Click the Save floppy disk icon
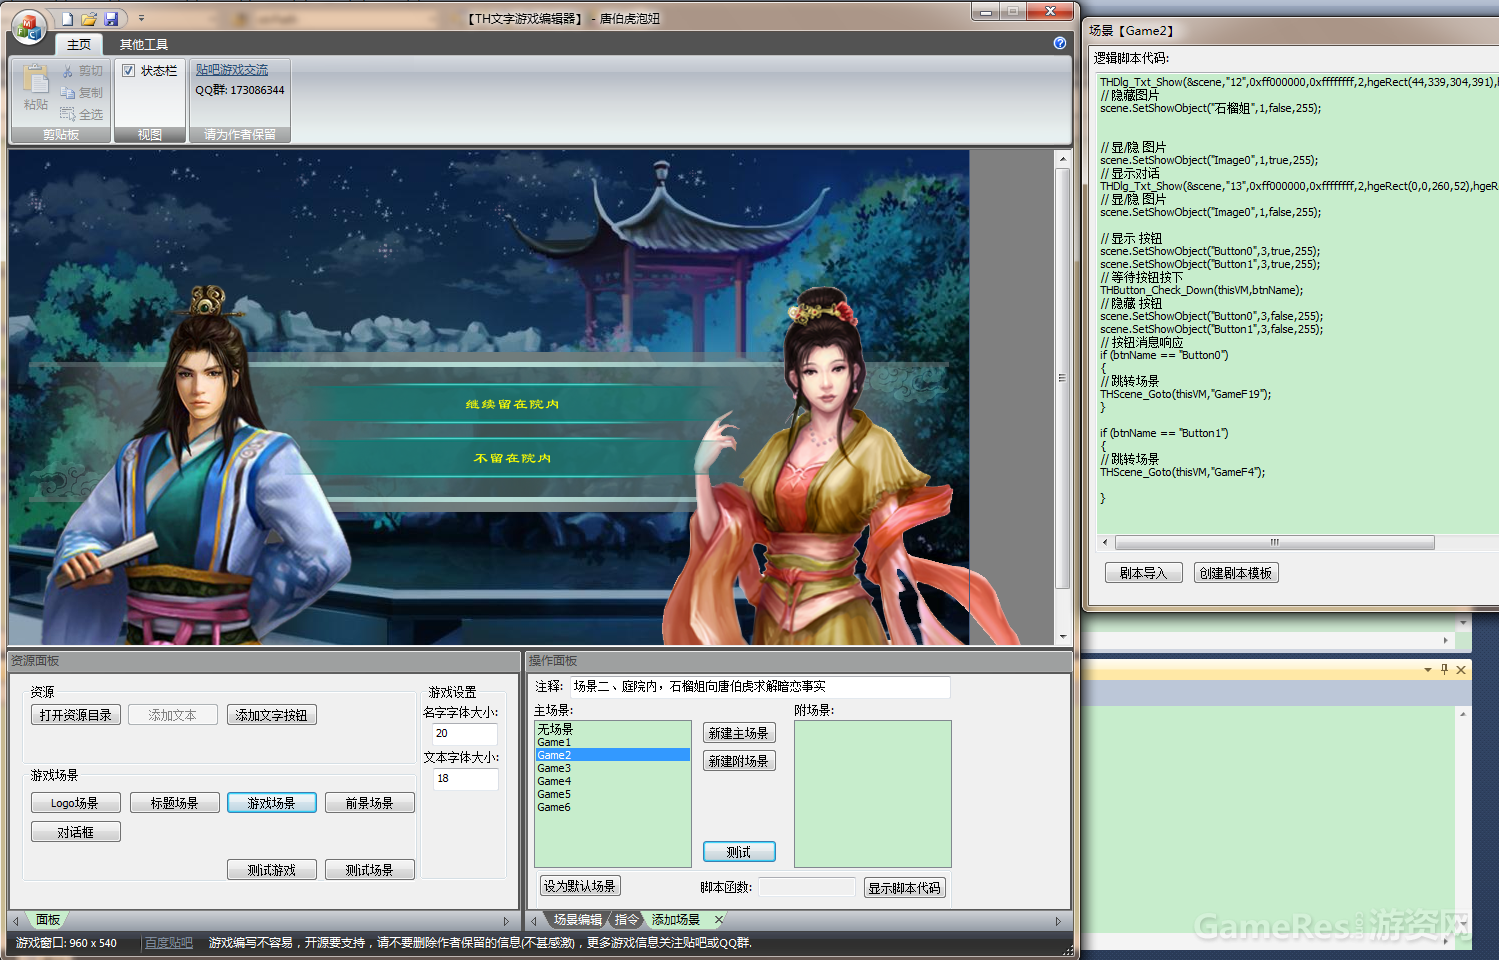The image size is (1499, 960). point(111,19)
